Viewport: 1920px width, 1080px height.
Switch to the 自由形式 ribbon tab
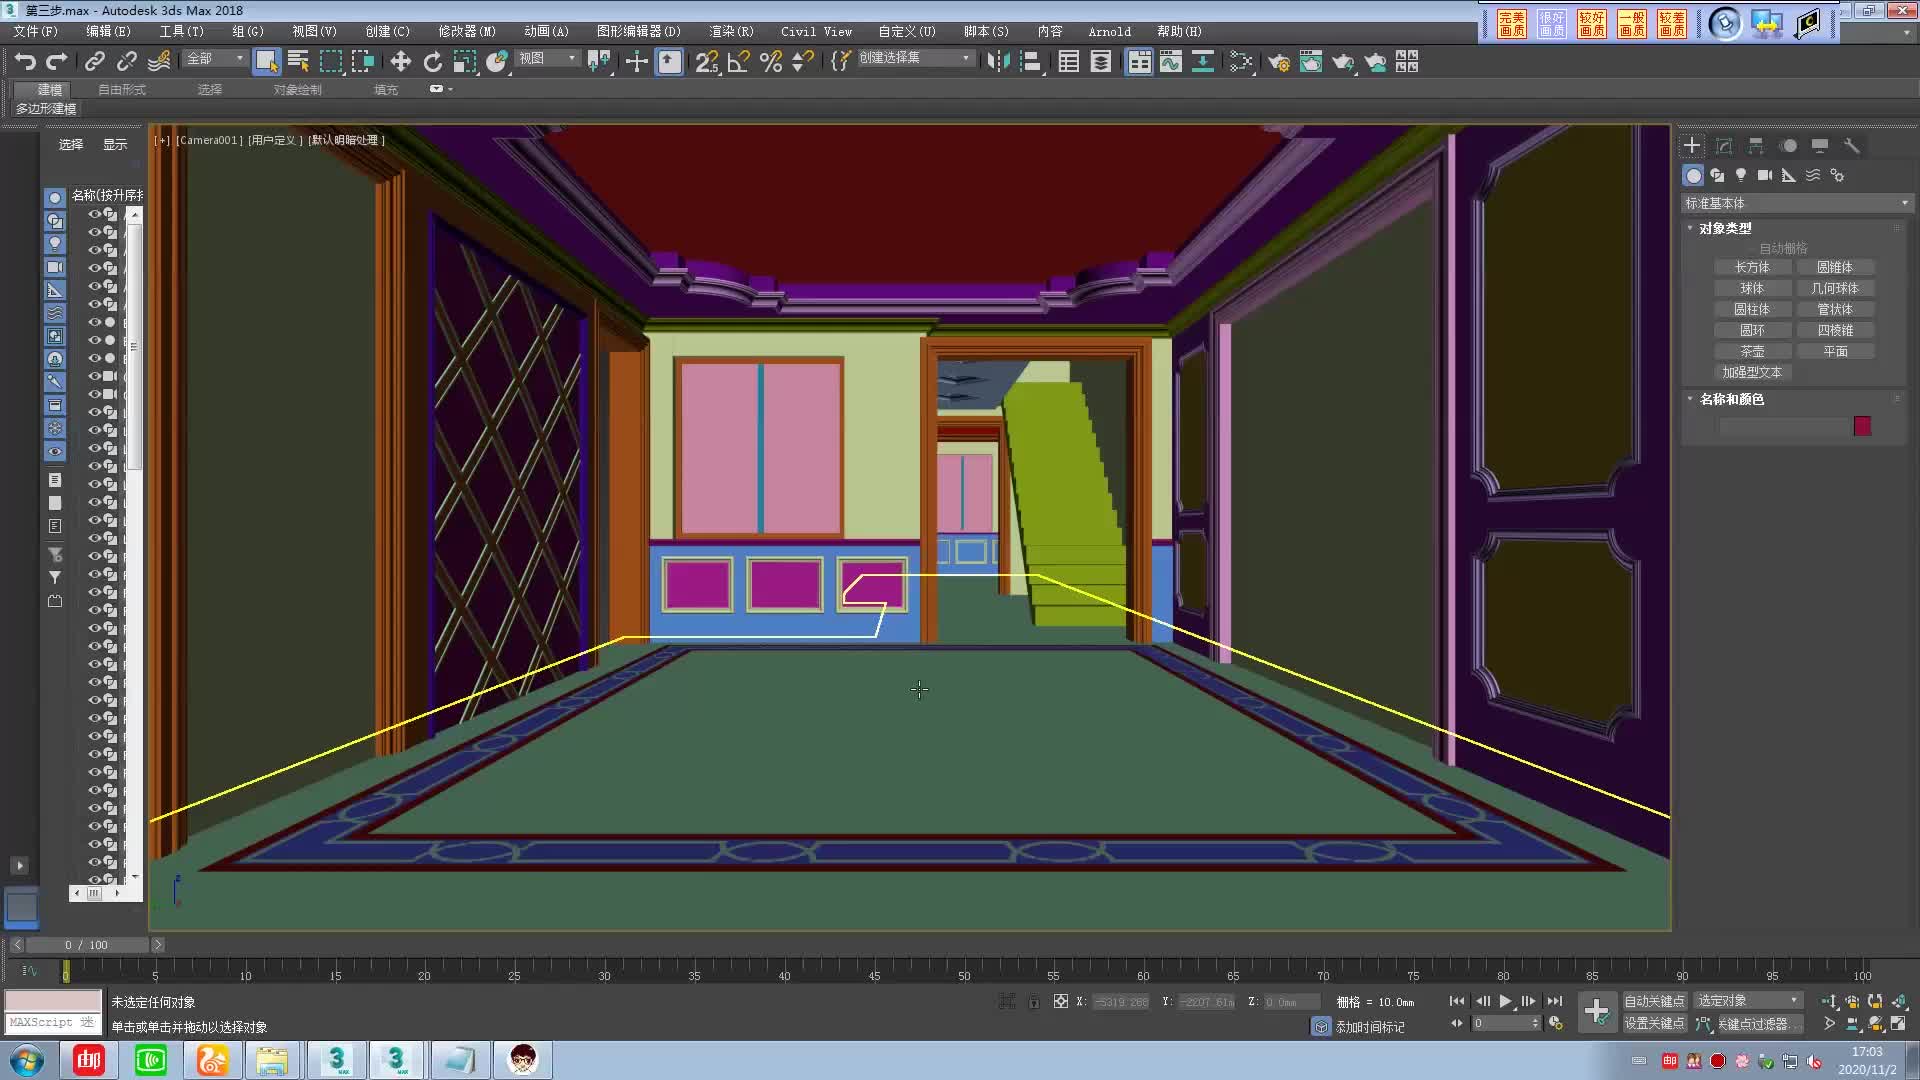(122, 90)
